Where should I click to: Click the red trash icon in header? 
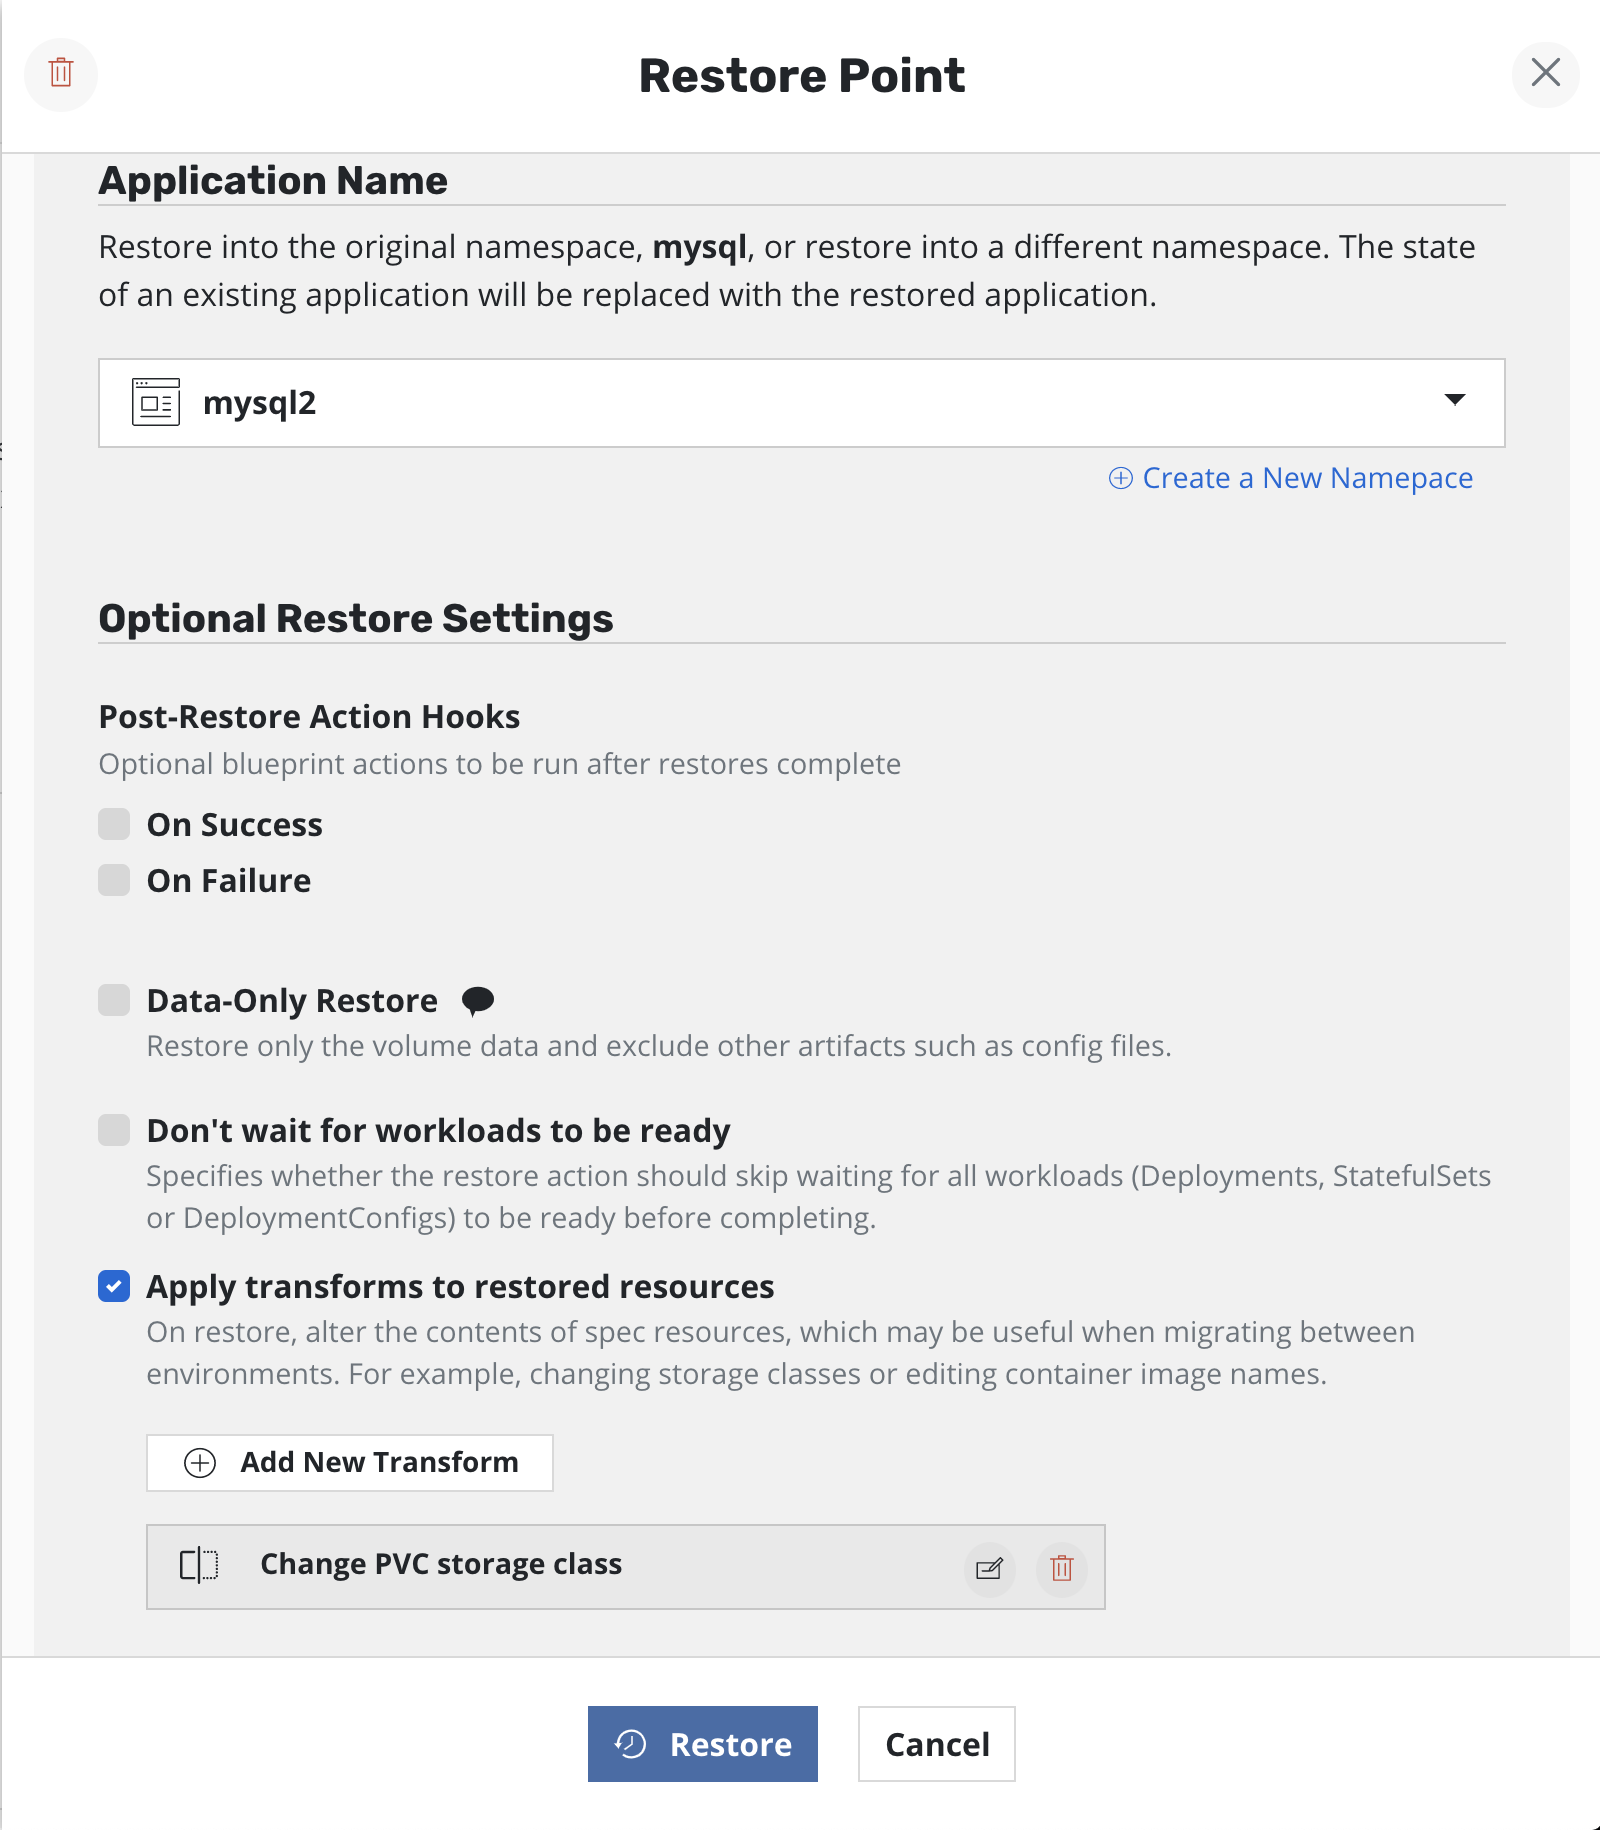point(61,73)
